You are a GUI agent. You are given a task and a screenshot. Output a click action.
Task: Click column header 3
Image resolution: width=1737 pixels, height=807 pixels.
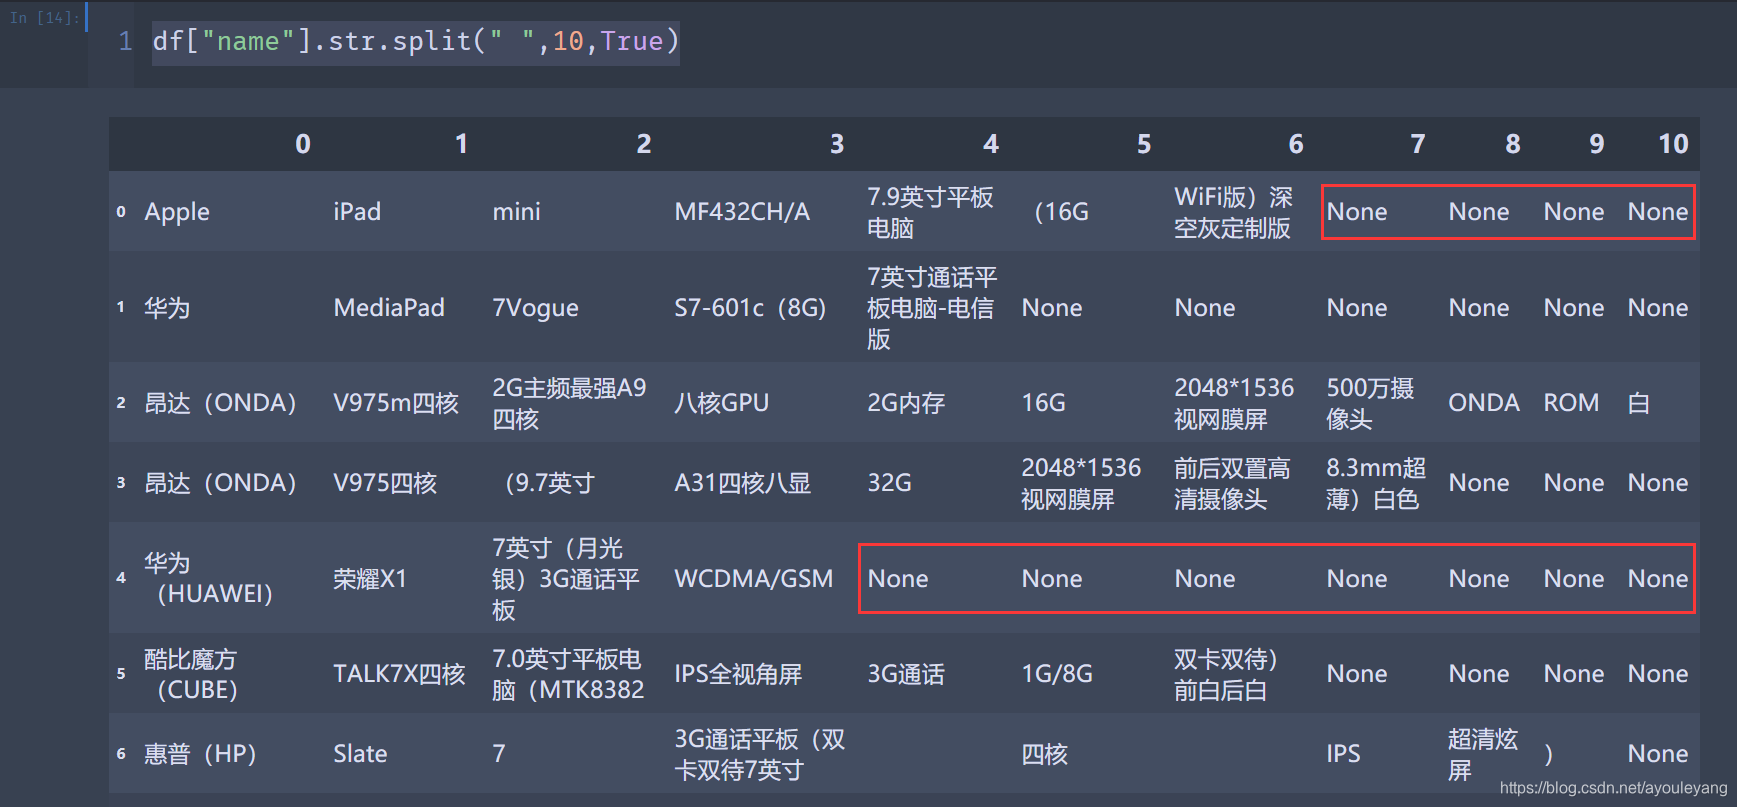[x=837, y=144]
